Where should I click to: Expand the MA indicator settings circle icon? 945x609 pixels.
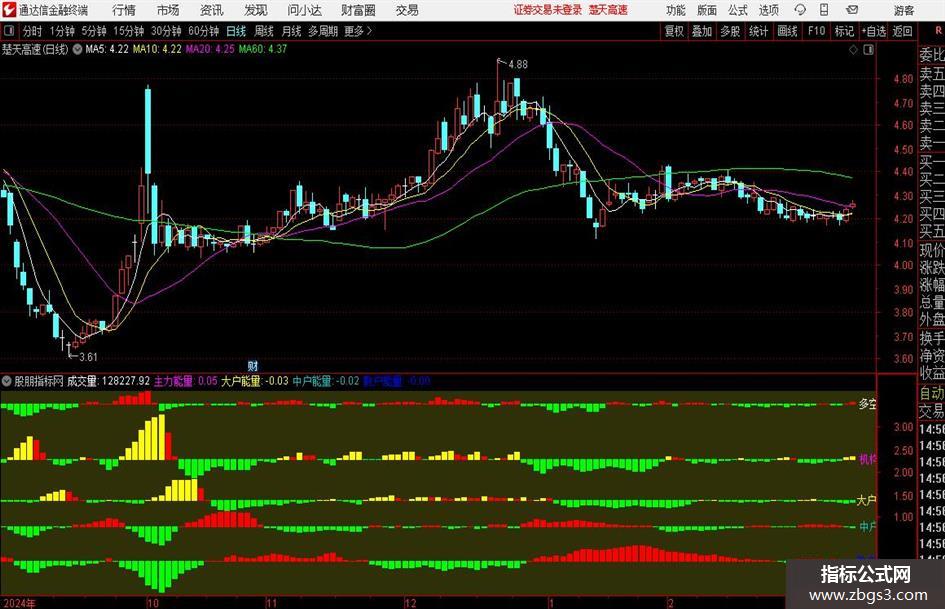click(77, 49)
